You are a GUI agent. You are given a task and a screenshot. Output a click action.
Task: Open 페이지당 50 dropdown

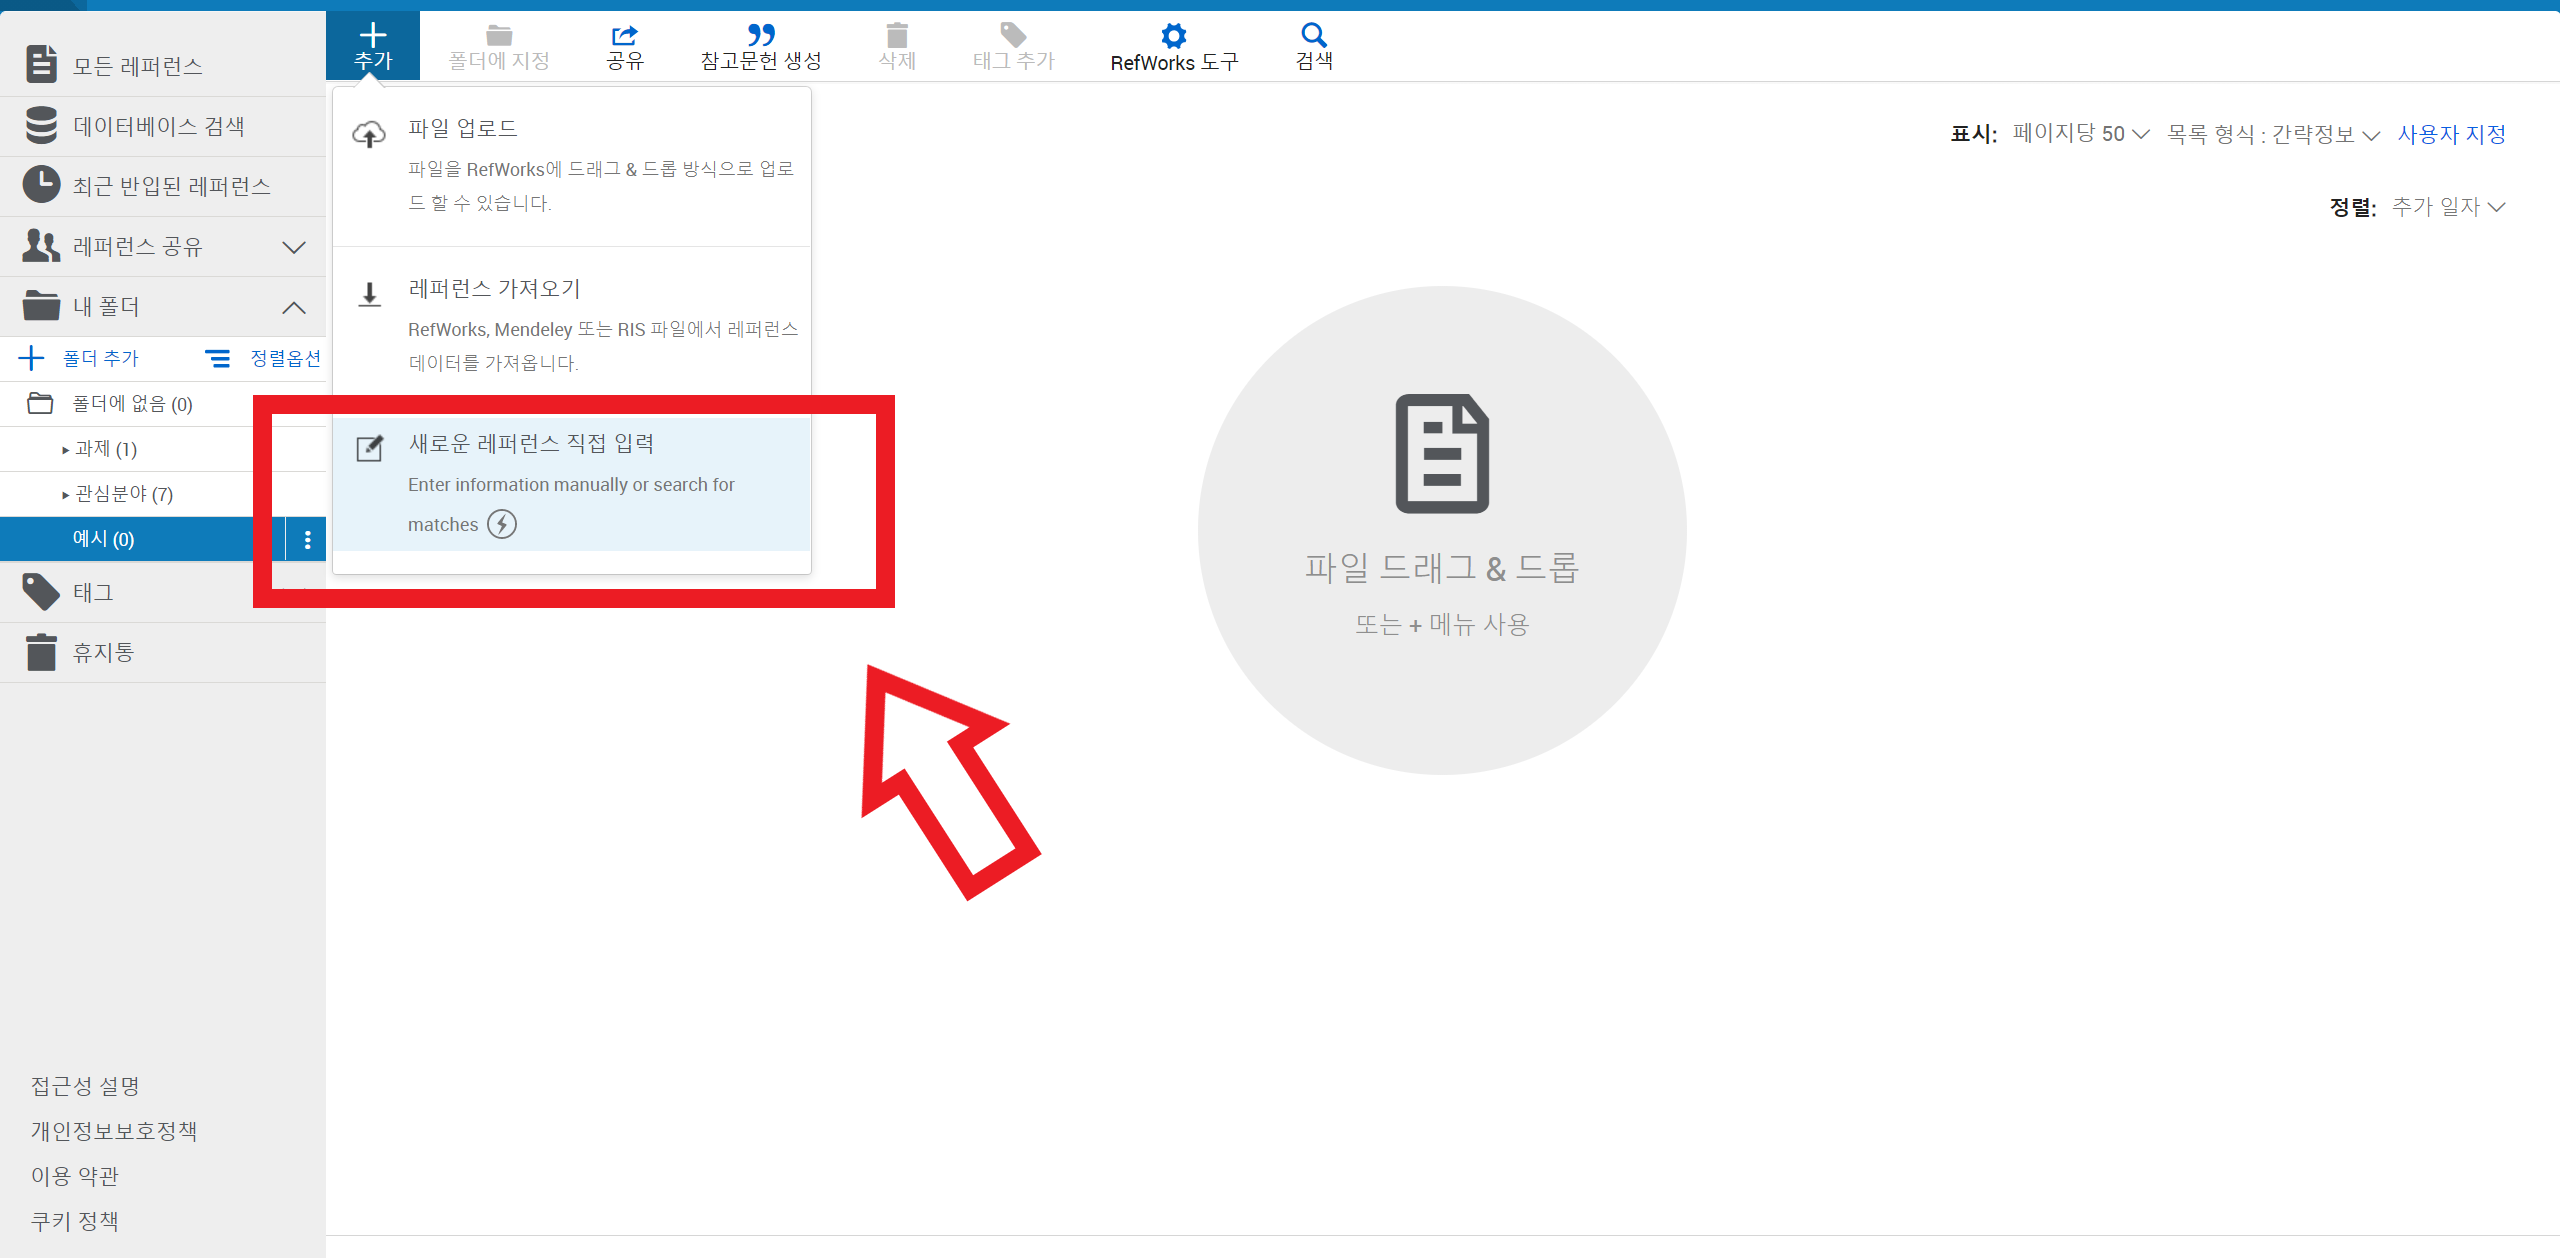click(2080, 134)
